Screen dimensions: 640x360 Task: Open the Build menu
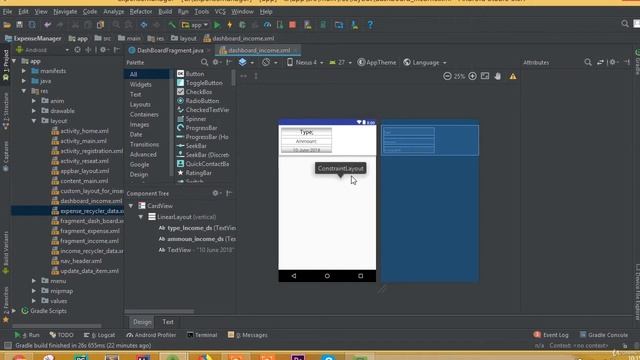[x=165, y=12]
